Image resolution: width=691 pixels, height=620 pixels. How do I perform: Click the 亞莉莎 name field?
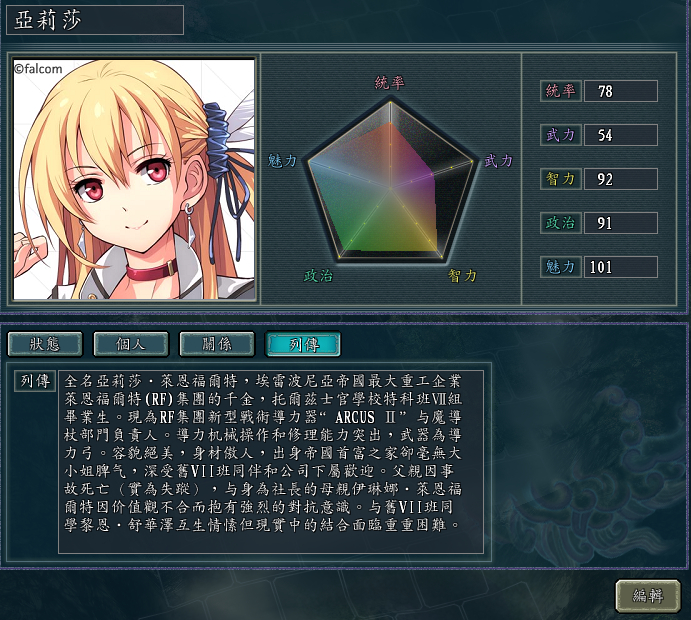[95, 20]
